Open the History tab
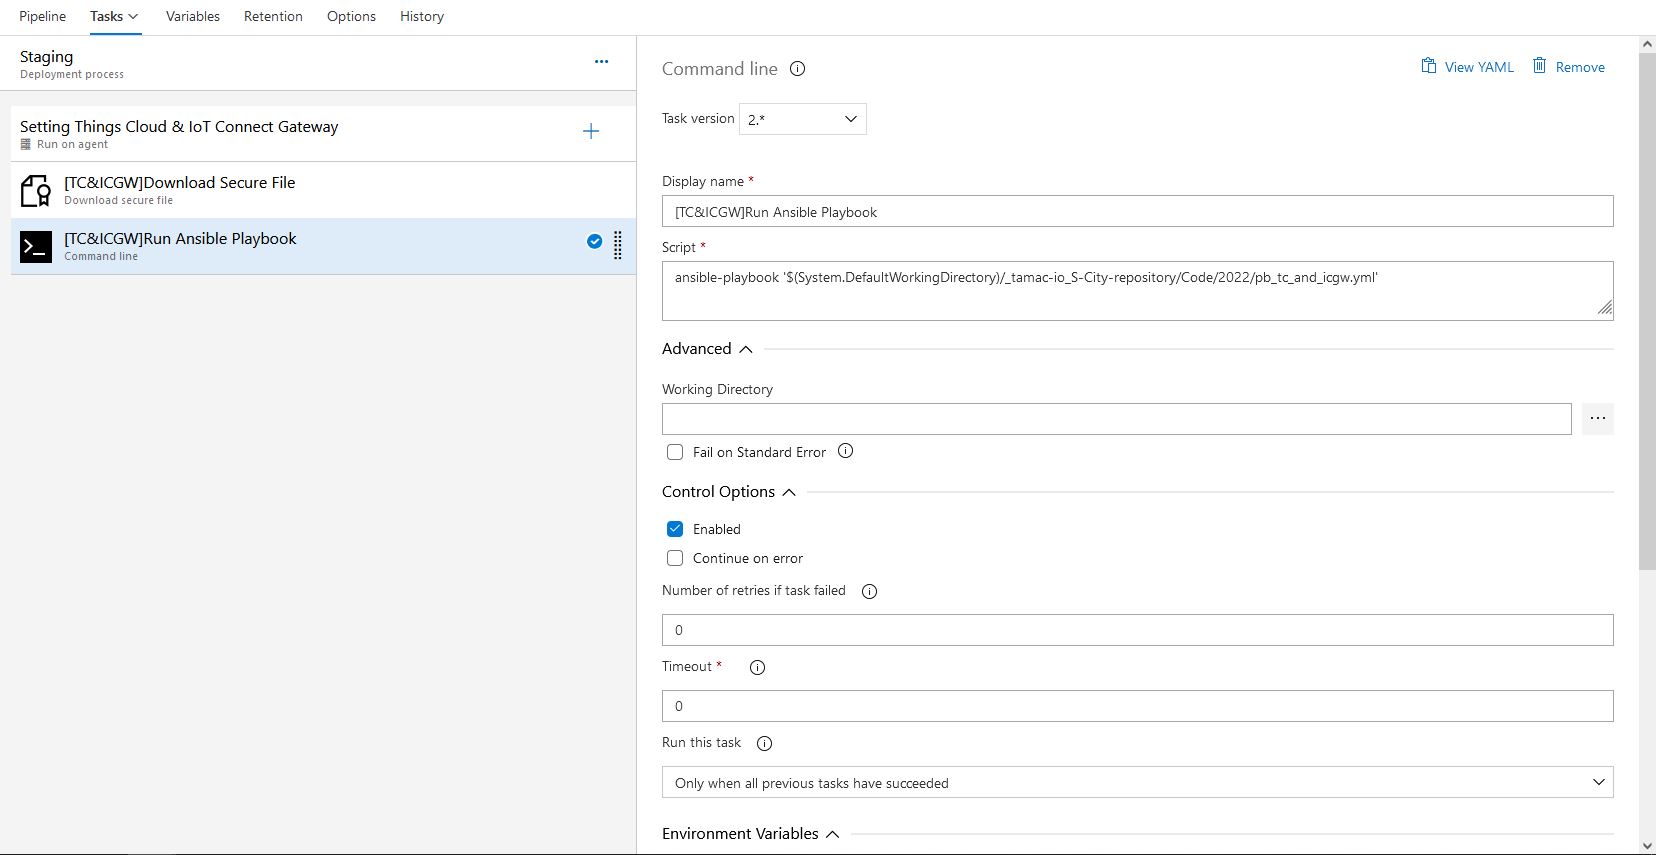The height and width of the screenshot is (855, 1656). tap(421, 17)
